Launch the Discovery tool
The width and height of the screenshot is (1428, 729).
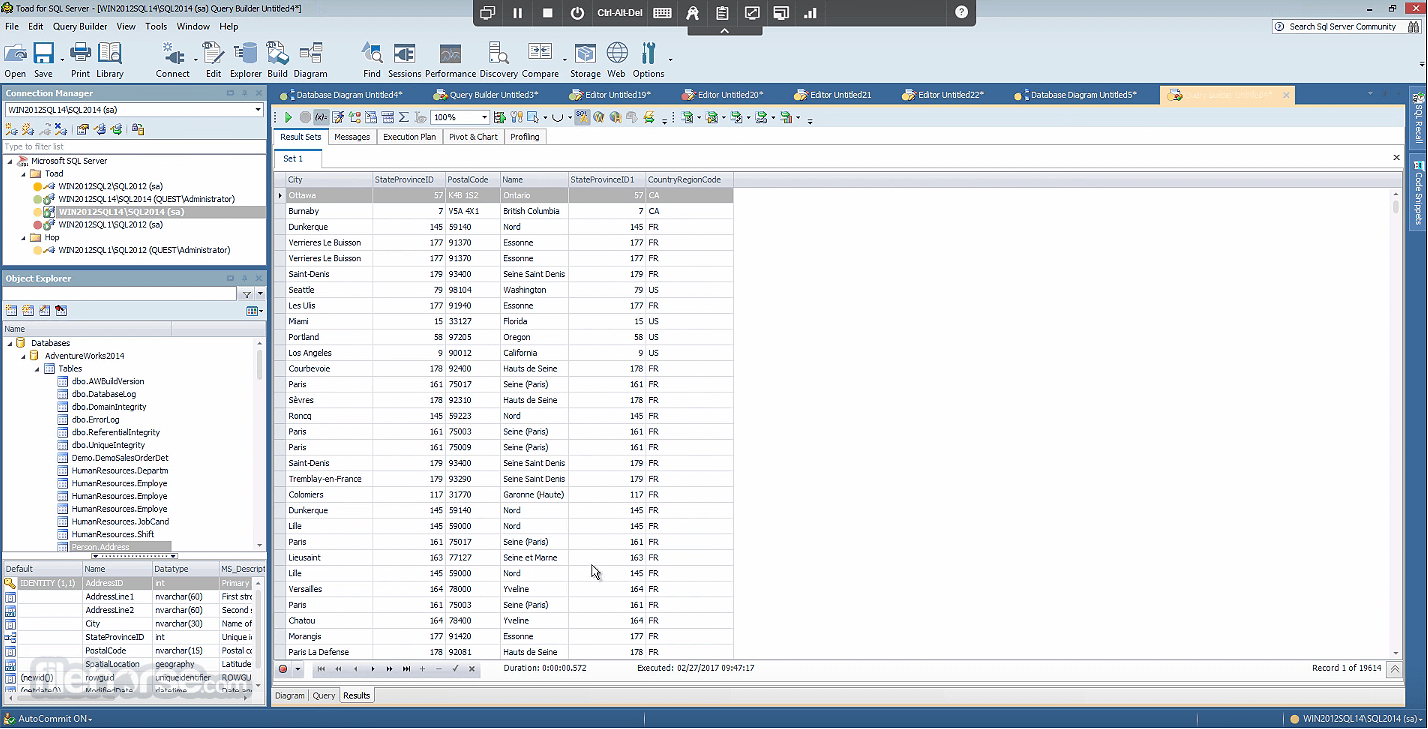pos(499,59)
